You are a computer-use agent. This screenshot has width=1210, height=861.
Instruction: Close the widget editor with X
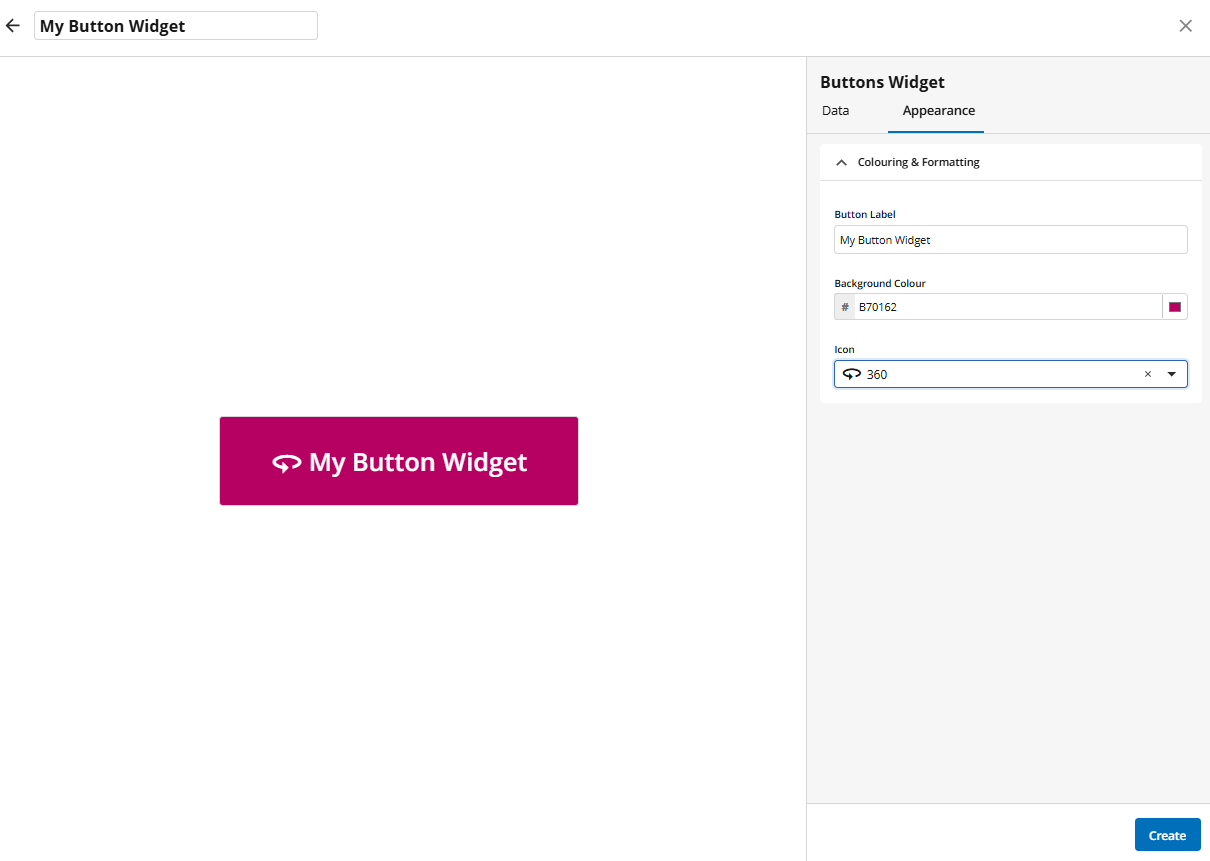1185,26
